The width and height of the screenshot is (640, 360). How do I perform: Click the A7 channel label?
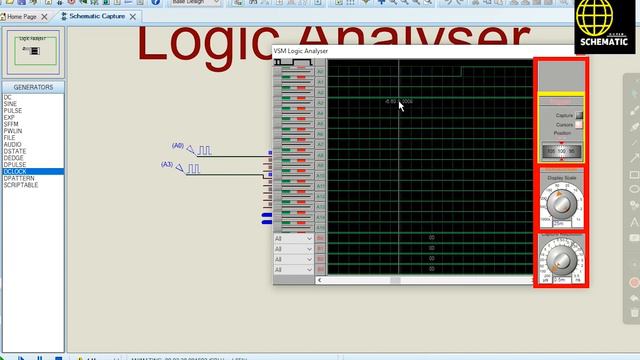click(320, 144)
